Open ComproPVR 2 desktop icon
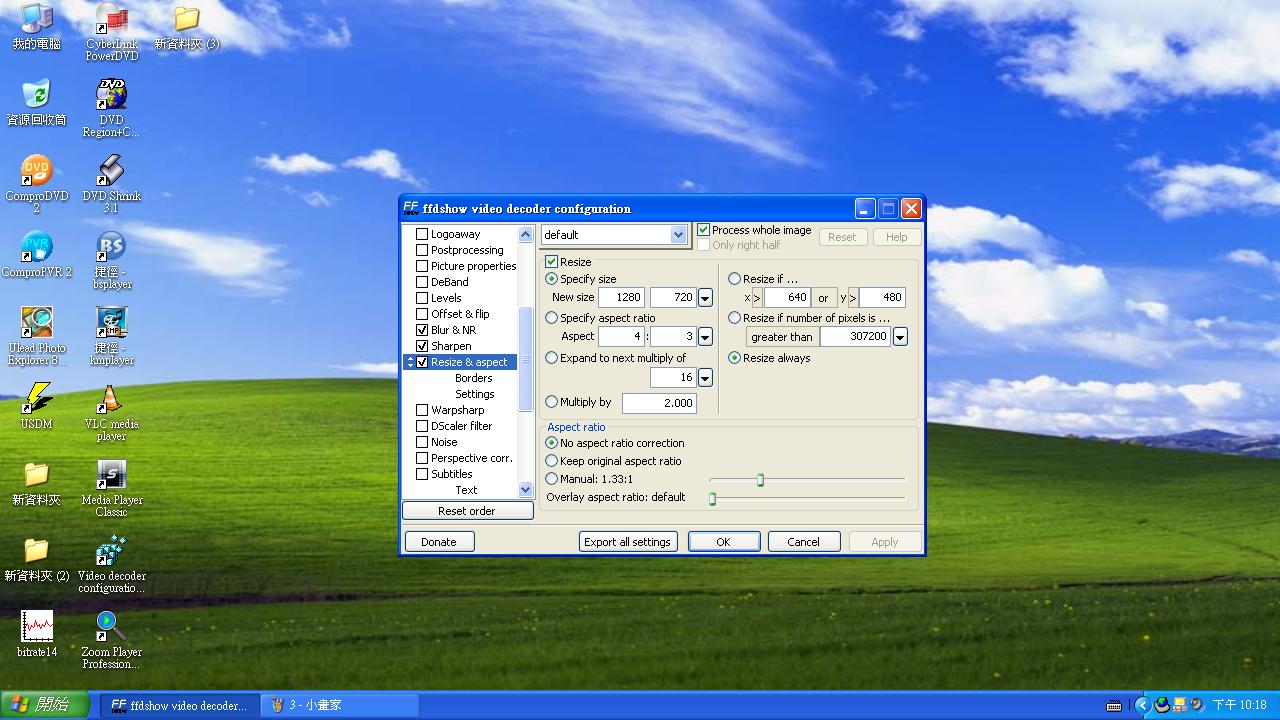This screenshot has width=1280, height=720. tap(37, 249)
